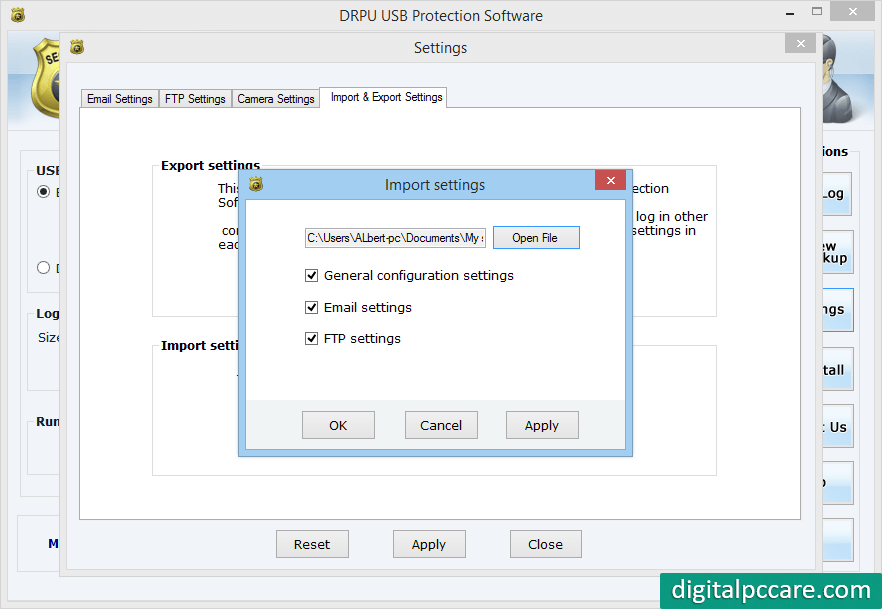Click the Email settings label text
Image resolution: width=882 pixels, height=609 pixels.
click(368, 308)
